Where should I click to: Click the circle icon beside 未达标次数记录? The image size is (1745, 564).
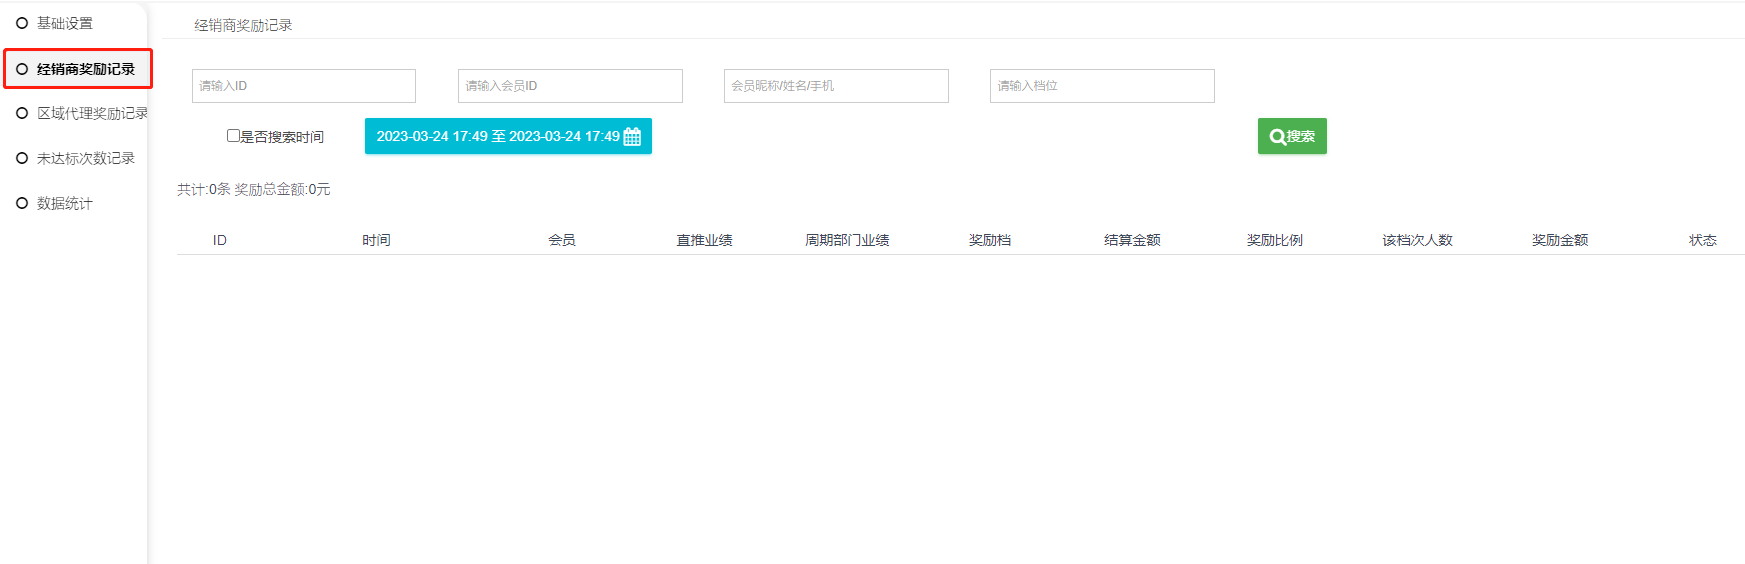(x=22, y=158)
